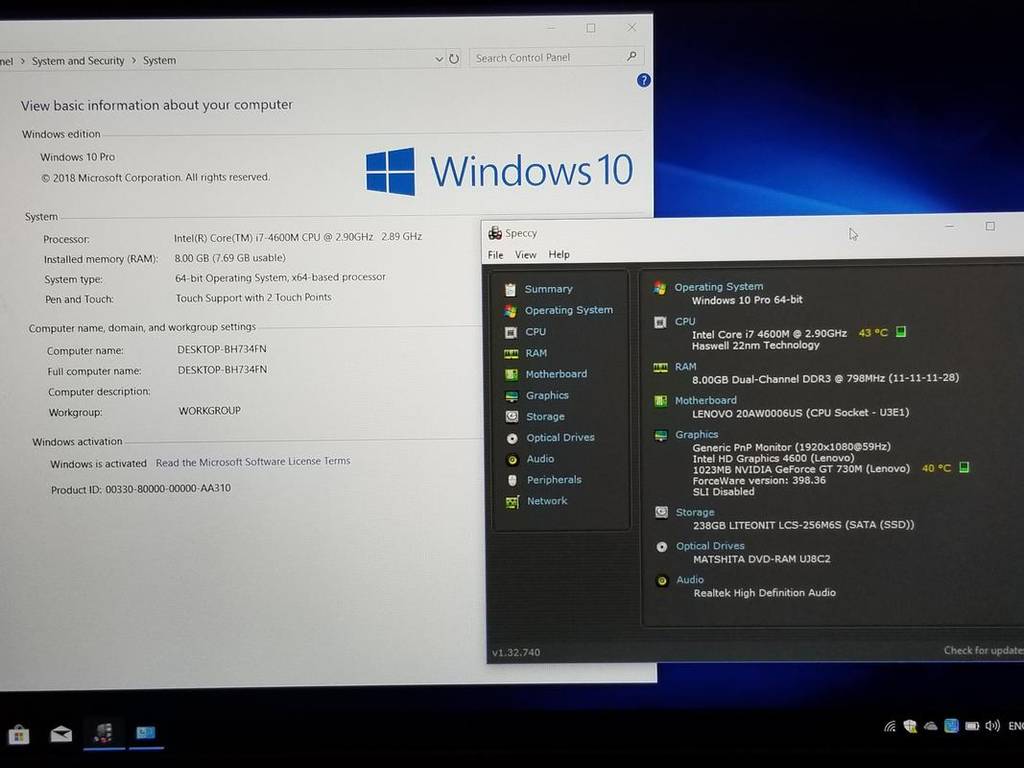Go to System and Security breadcrumb
Screen dimensions: 1024x768
point(78,61)
